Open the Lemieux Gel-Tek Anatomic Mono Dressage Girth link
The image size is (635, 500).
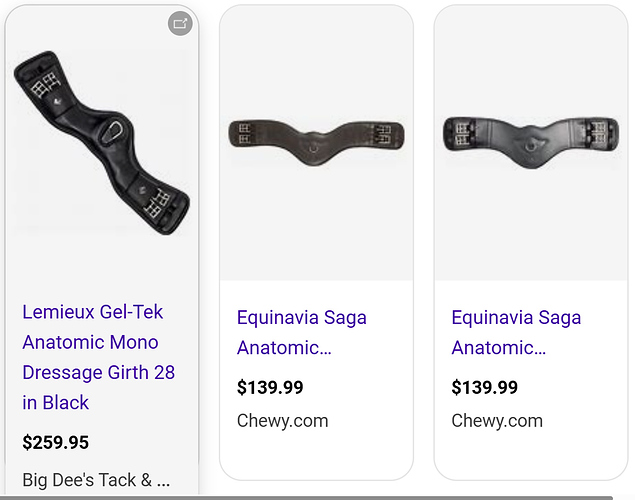tap(98, 357)
